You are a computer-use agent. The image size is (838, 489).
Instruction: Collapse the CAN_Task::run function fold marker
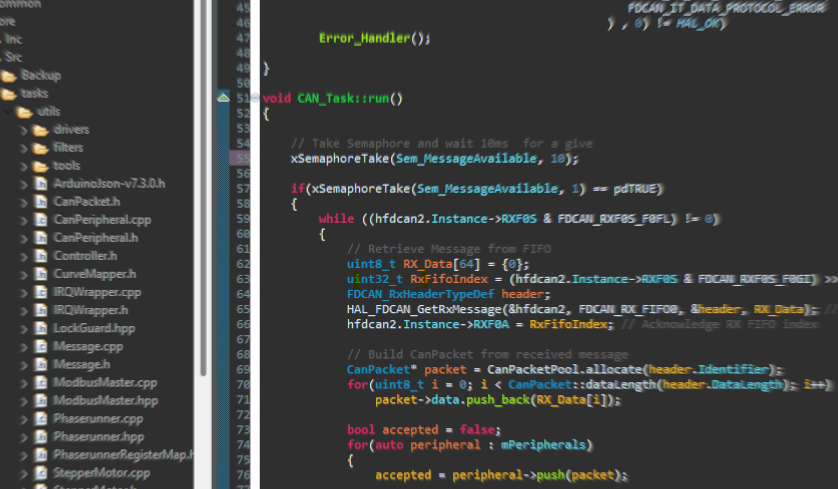coord(225,98)
